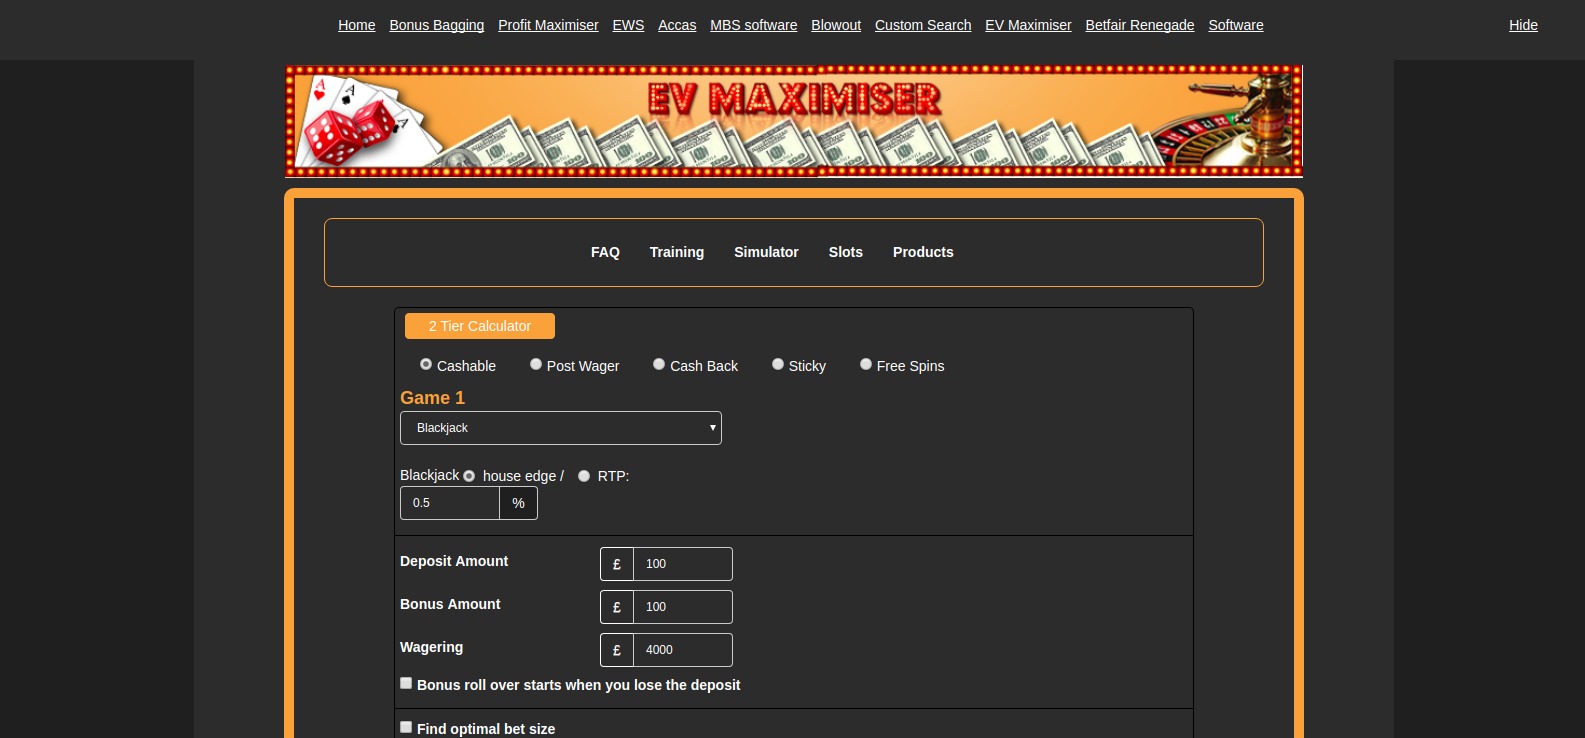Image resolution: width=1585 pixels, height=738 pixels.
Task: Select the Sticky bonus type
Action: point(778,364)
